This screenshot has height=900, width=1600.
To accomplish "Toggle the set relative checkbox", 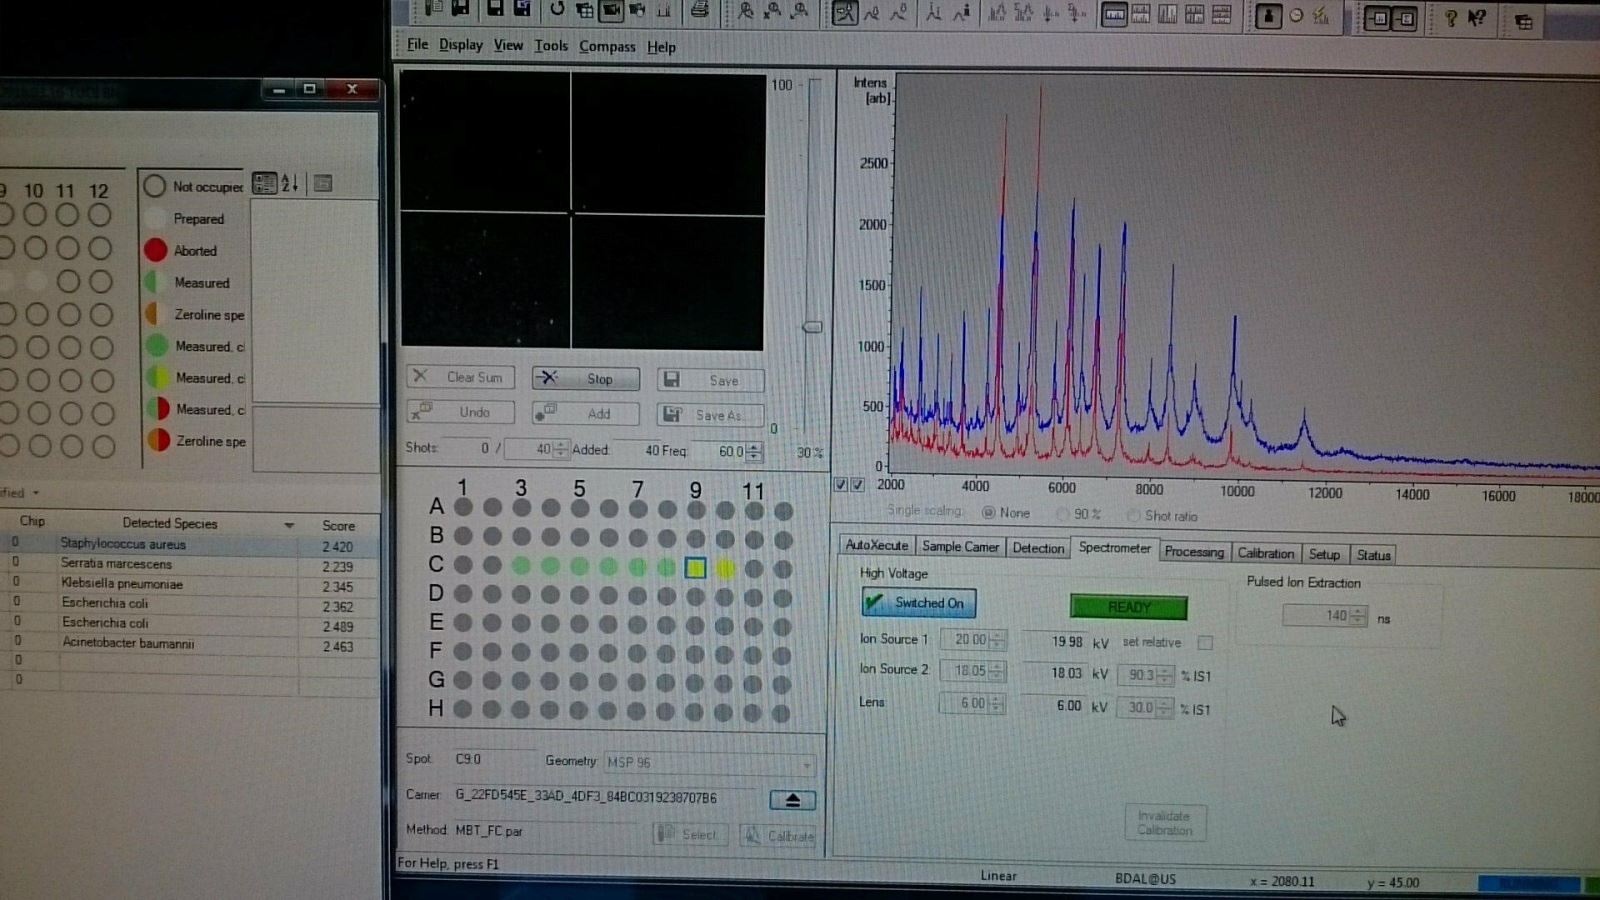I will 1205,643.
